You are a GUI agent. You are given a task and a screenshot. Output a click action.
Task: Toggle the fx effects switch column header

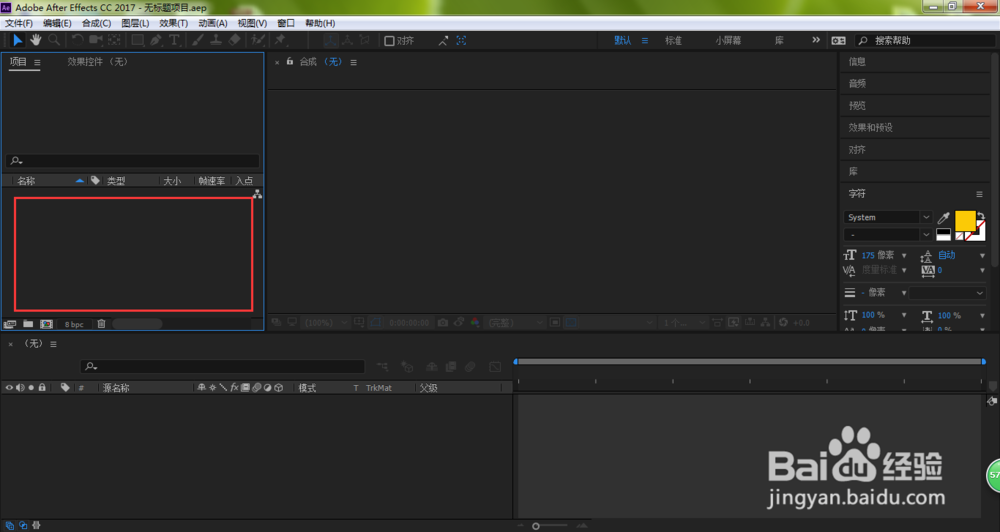point(234,387)
